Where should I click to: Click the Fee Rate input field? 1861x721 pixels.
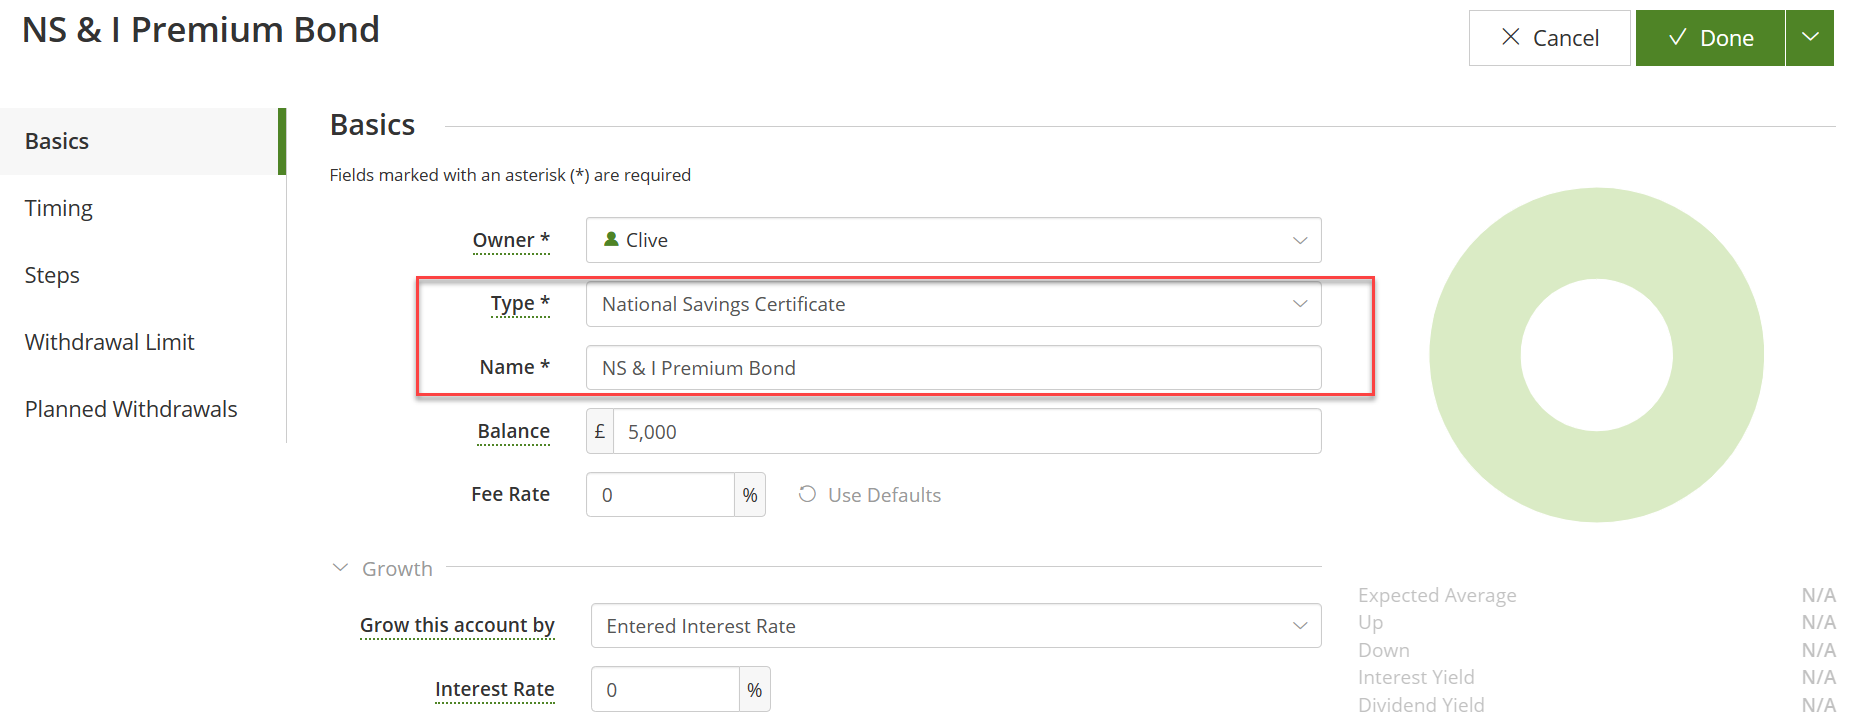point(660,495)
